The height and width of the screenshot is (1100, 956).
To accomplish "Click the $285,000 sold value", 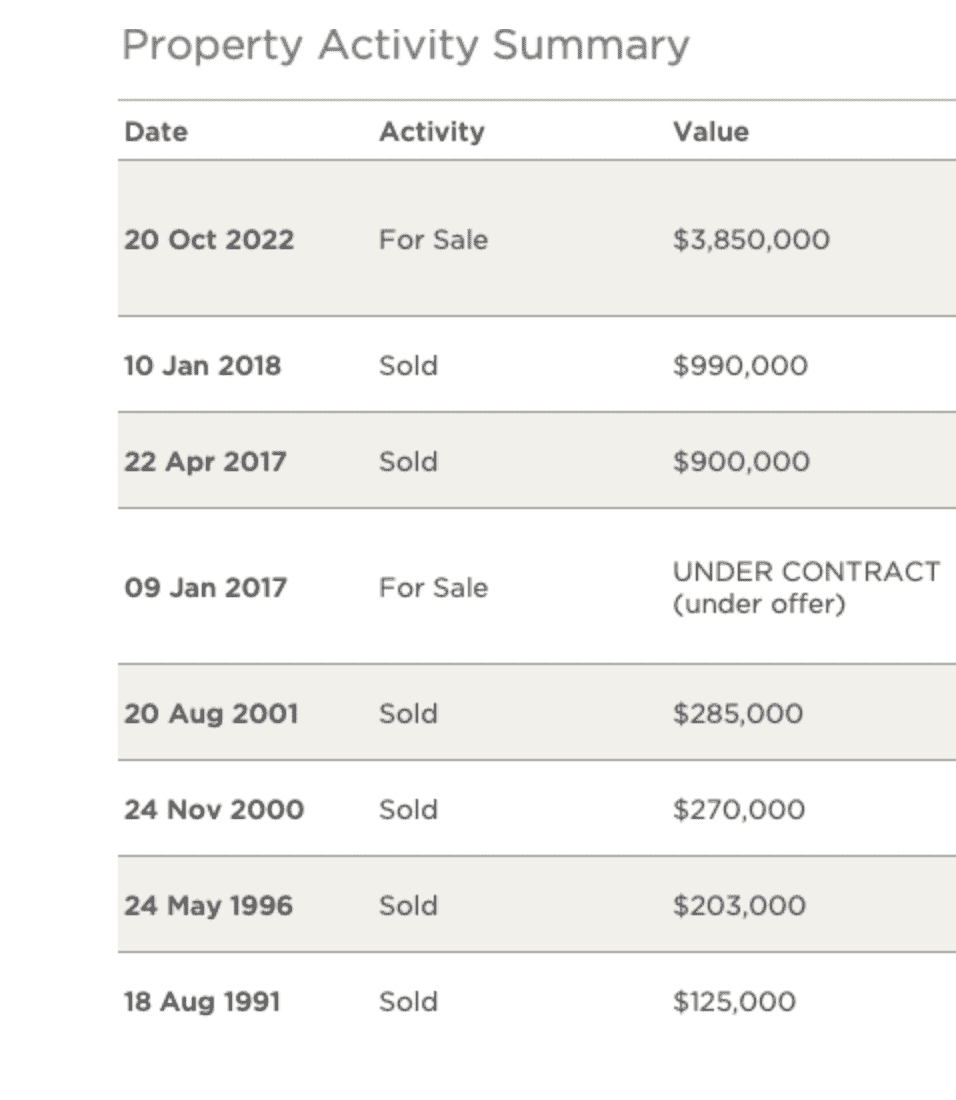I will pos(737,714).
